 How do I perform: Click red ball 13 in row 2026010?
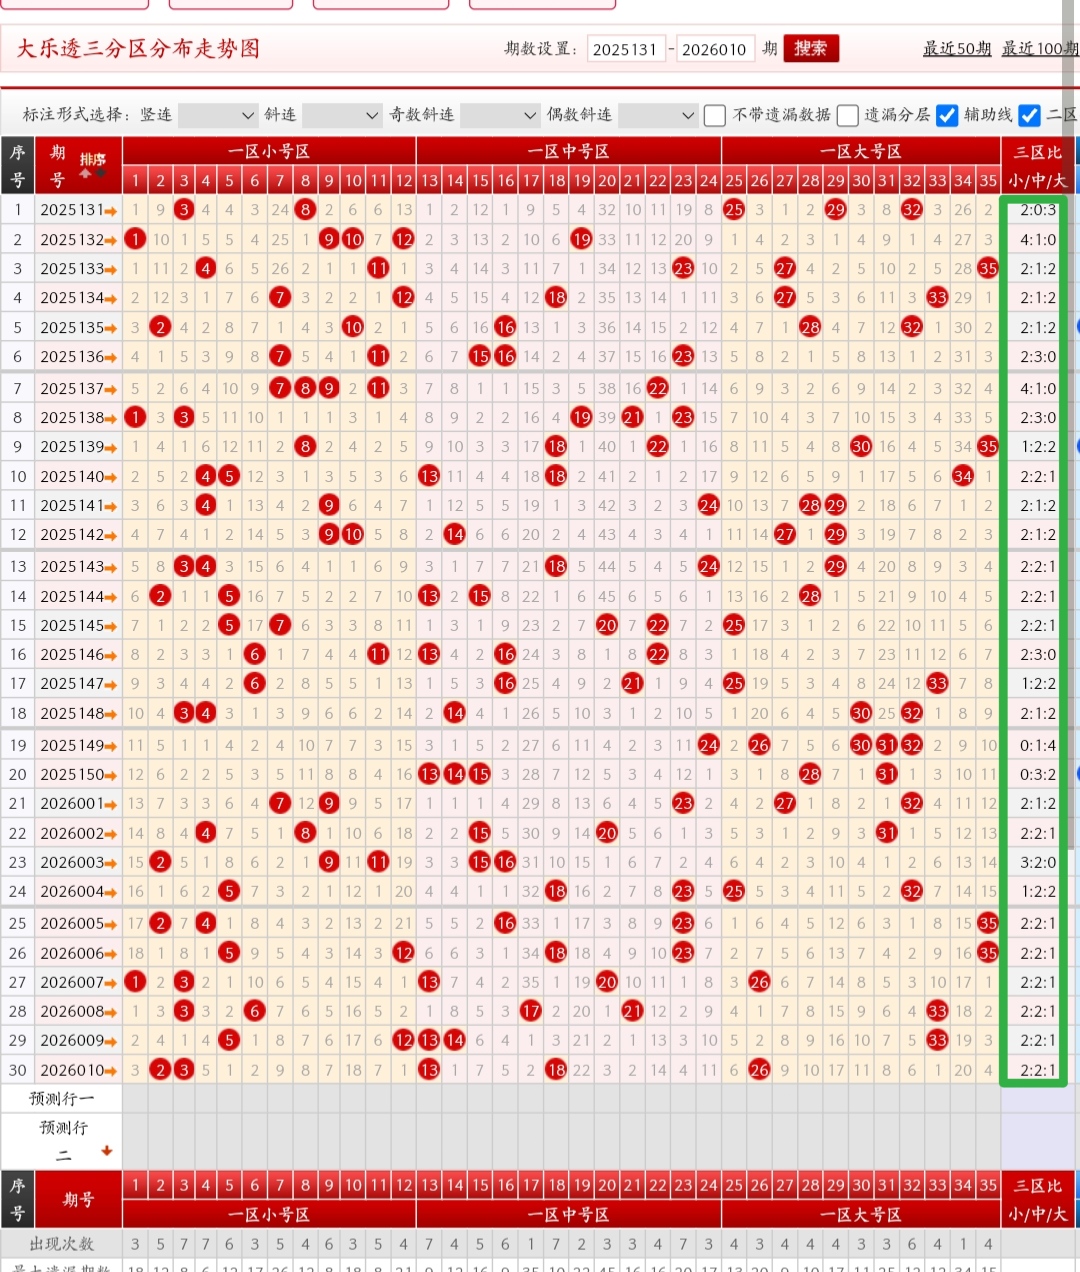pos(429,1070)
